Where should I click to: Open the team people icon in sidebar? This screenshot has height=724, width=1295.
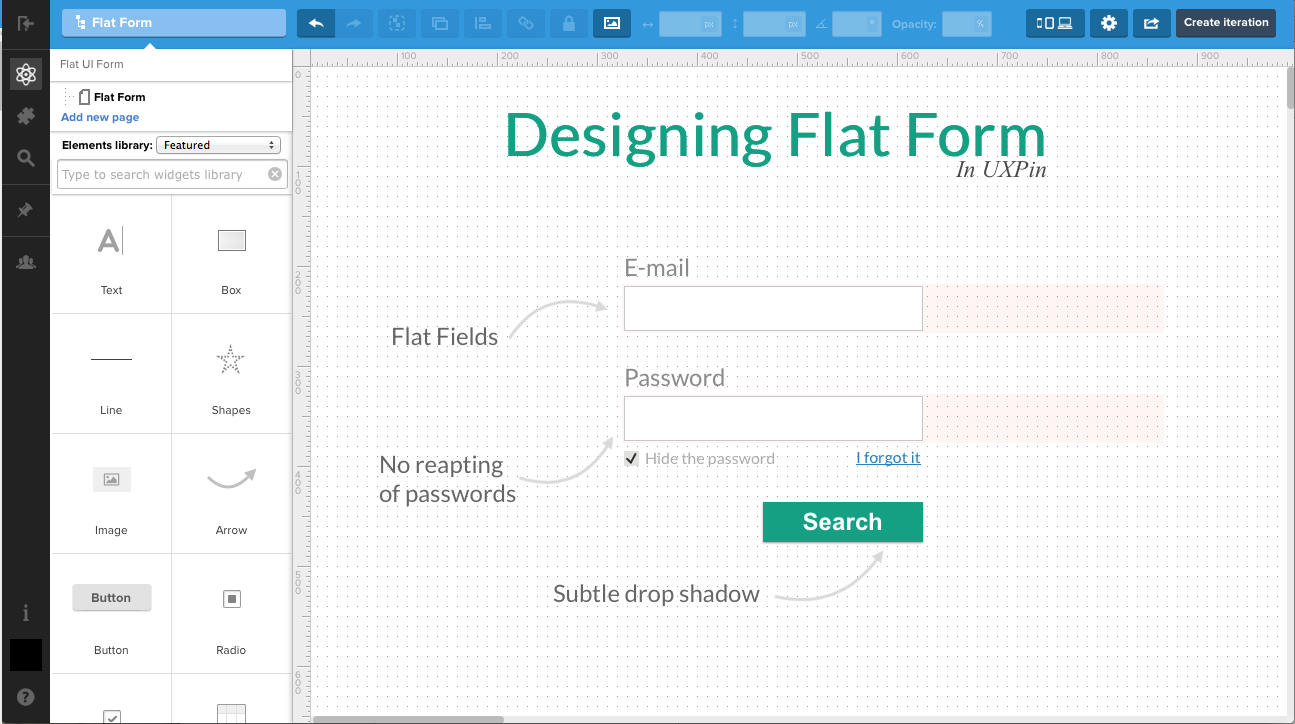26,262
